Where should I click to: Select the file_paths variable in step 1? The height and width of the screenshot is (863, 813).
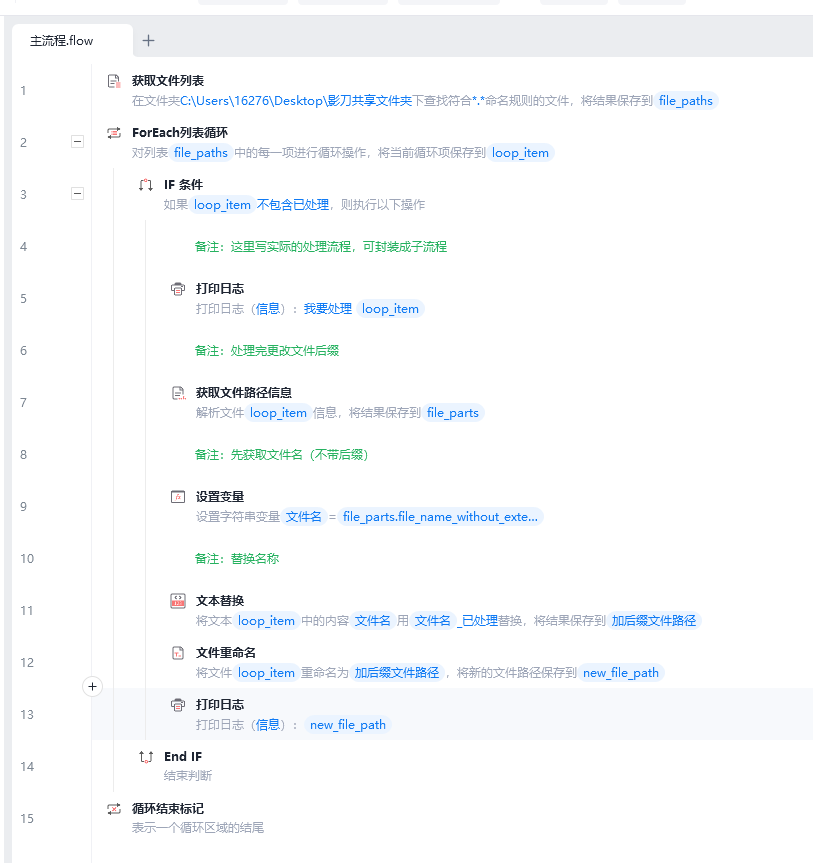pyautogui.click(x=685, y=101)
